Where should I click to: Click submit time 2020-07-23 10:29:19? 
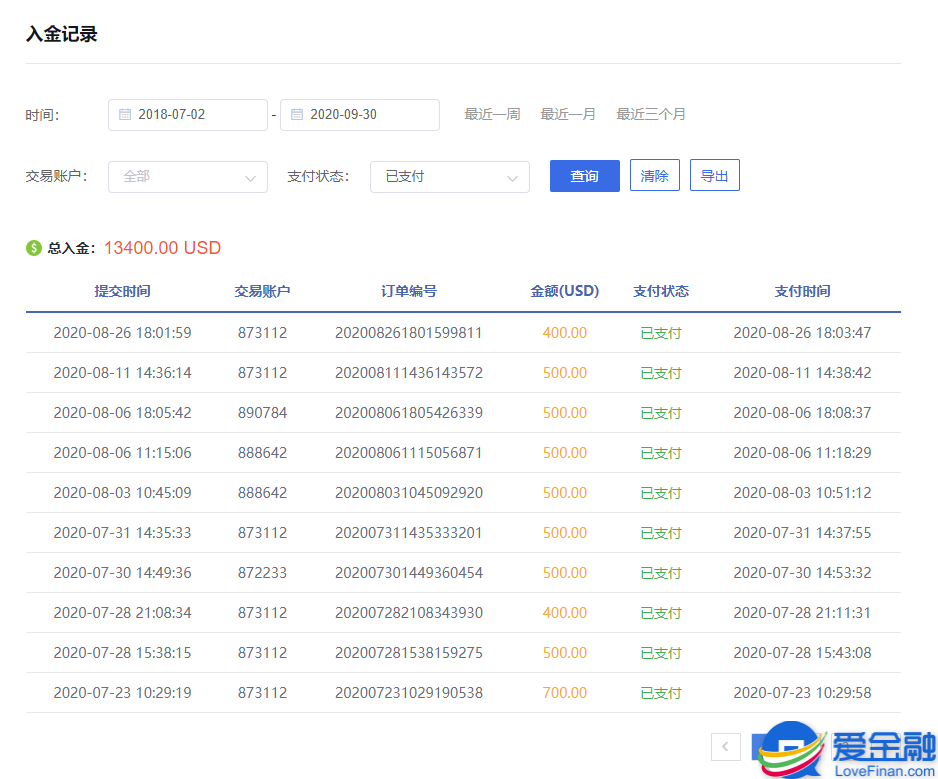click(x=123, y=693)
